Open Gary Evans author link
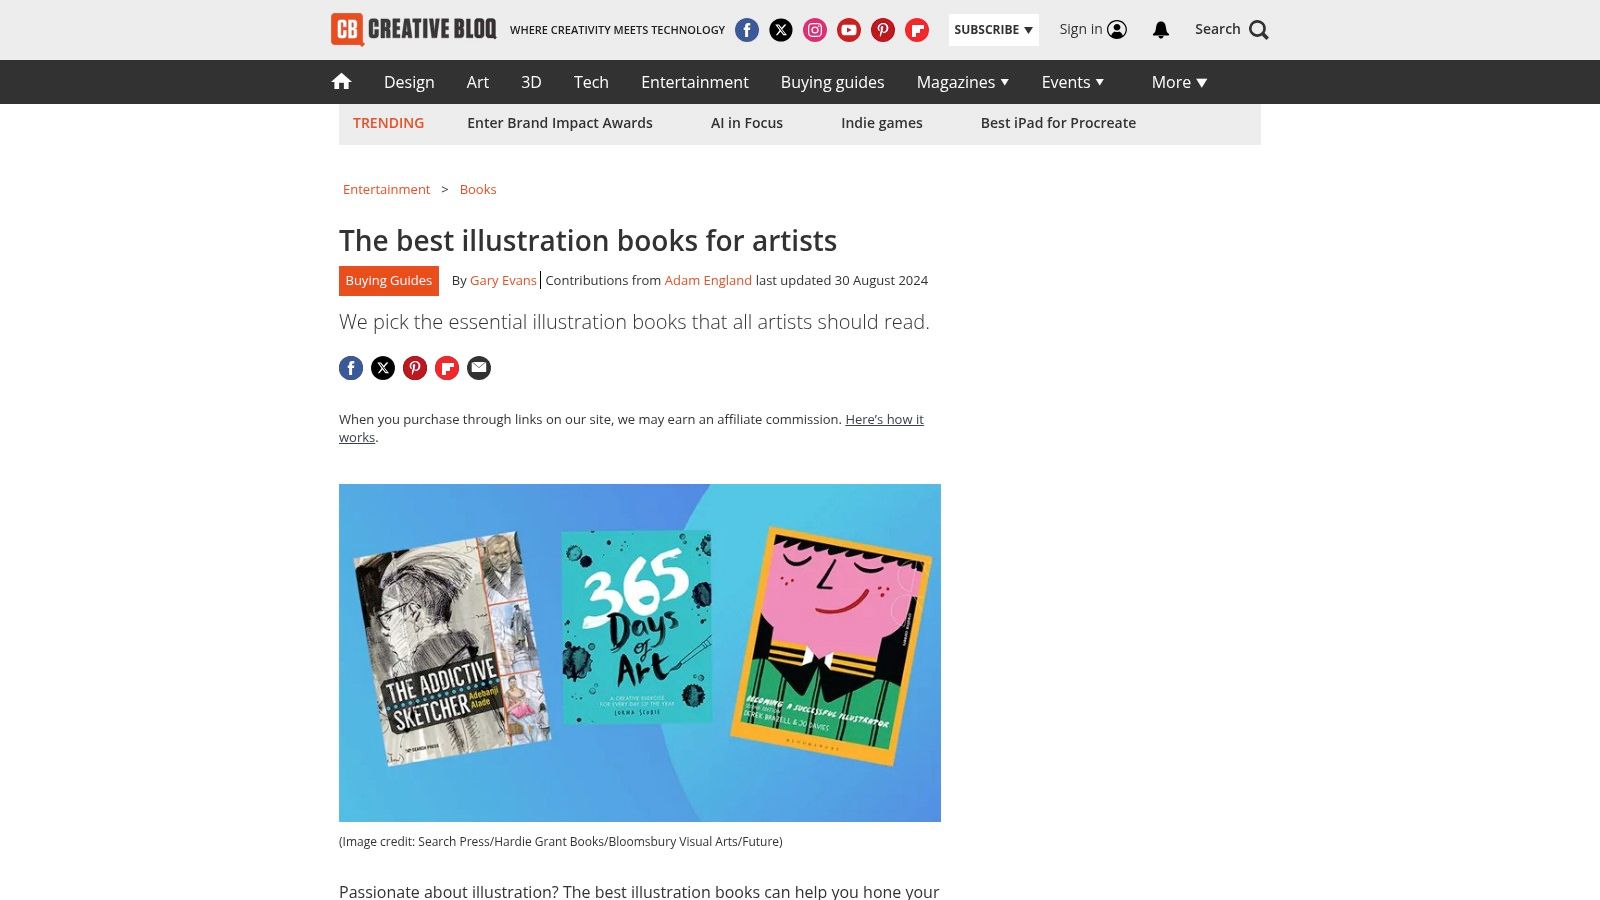Screen dimensions: 1600x900 (x=503, y=281)
